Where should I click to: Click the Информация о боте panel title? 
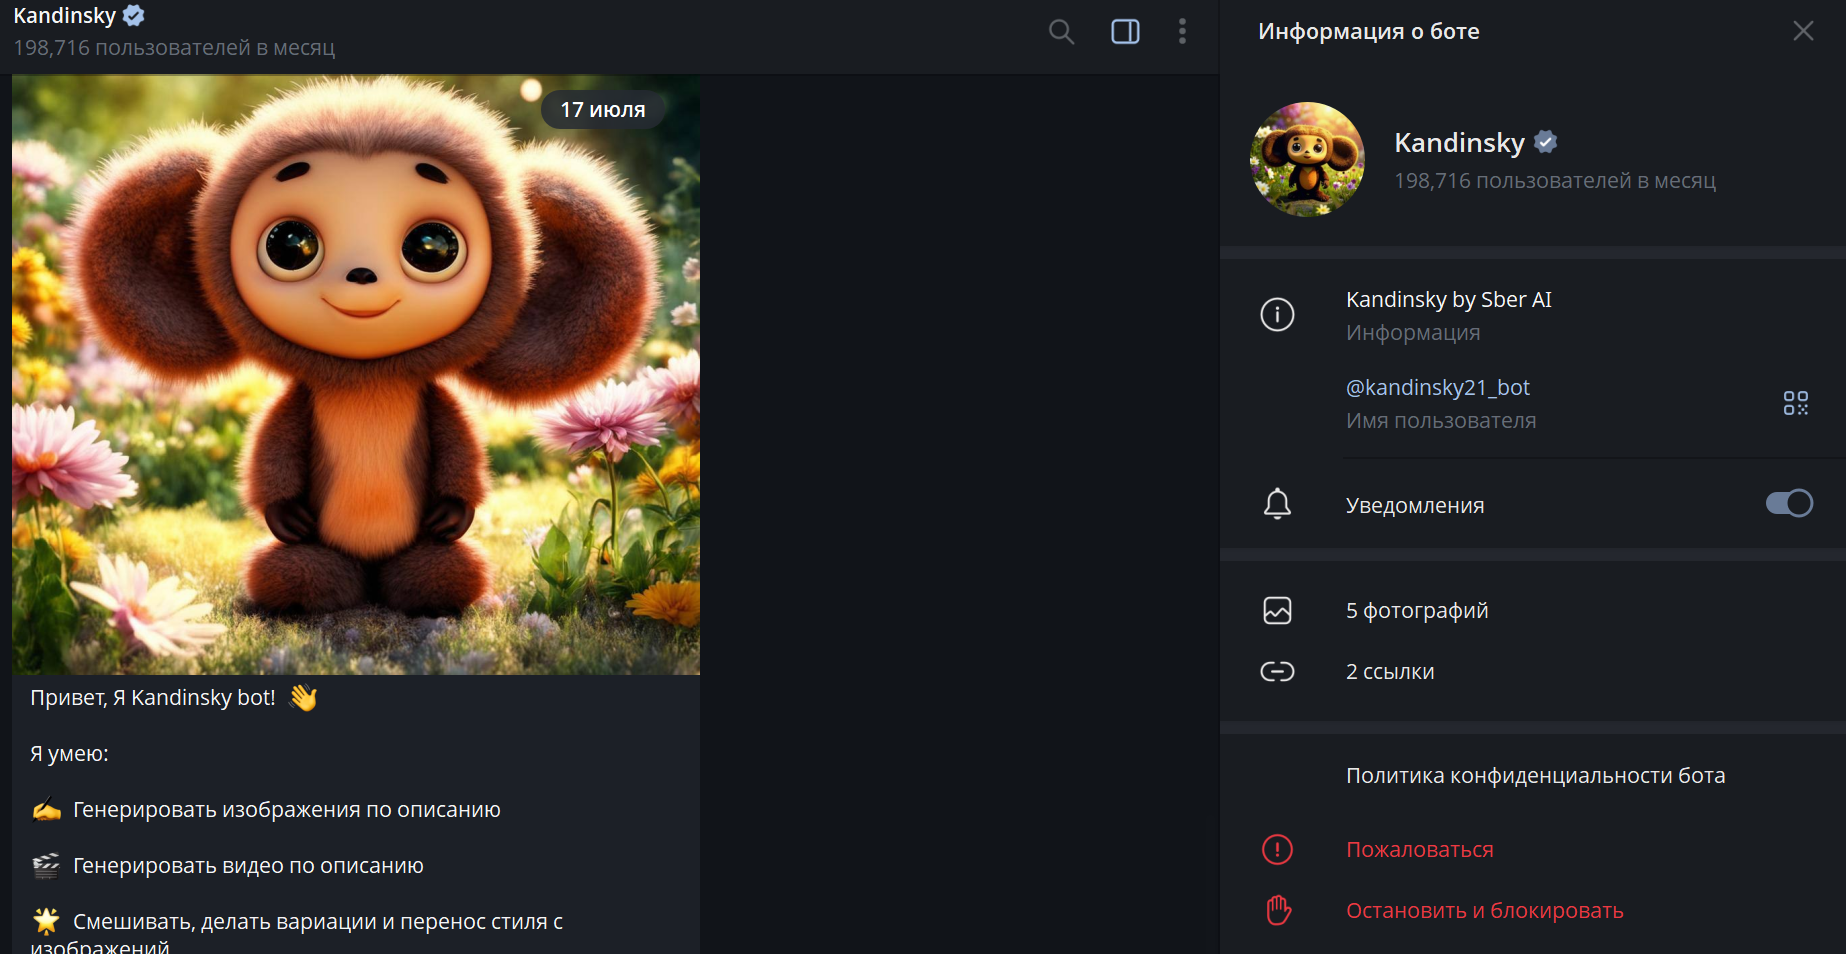click(x=1368, y=31)
